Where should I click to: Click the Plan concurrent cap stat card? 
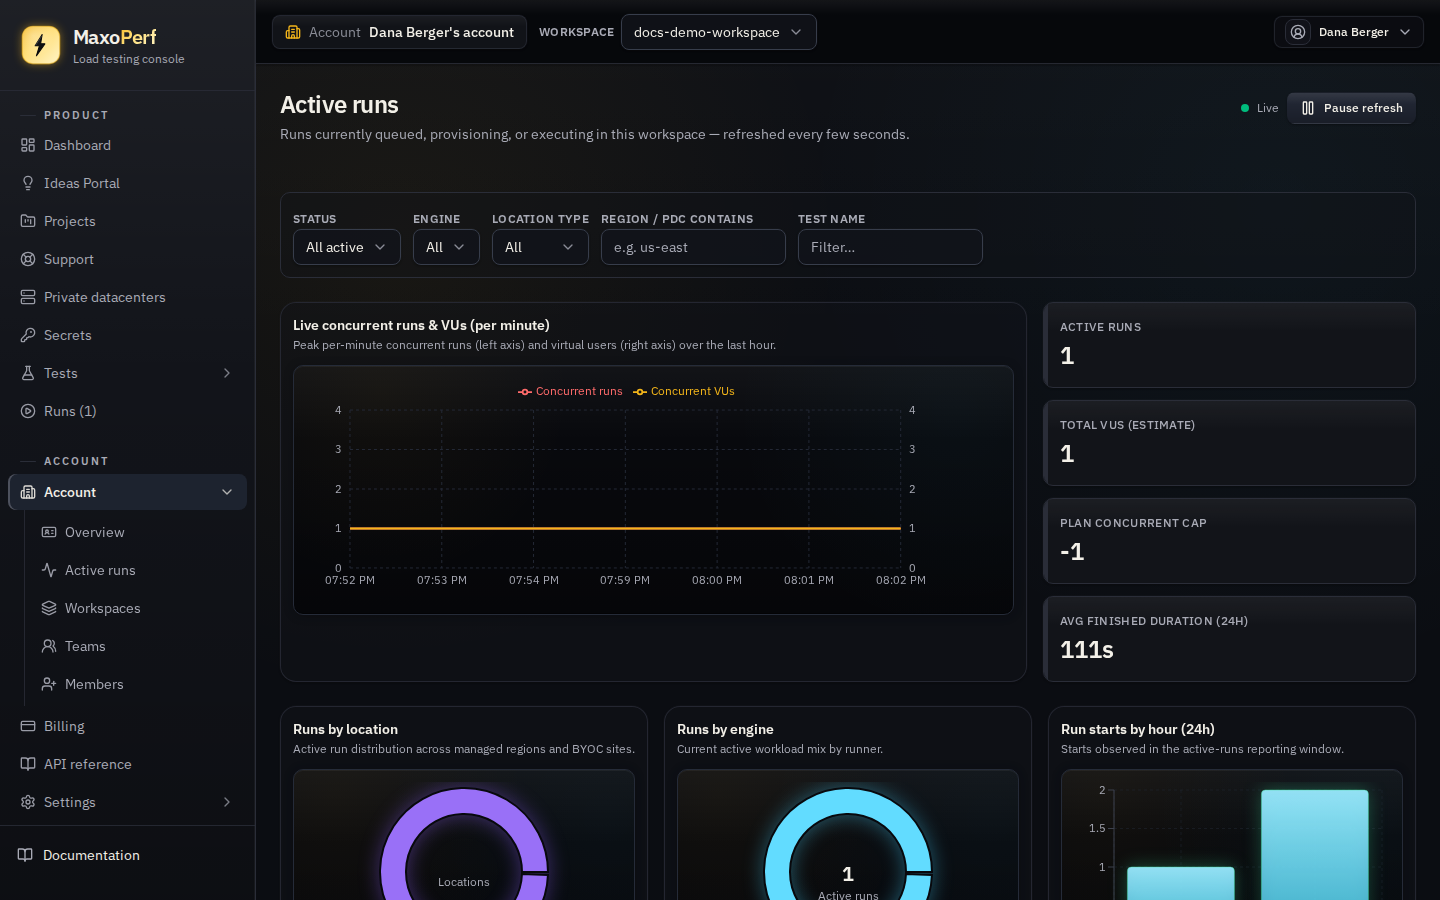[x=1229, y=541]
